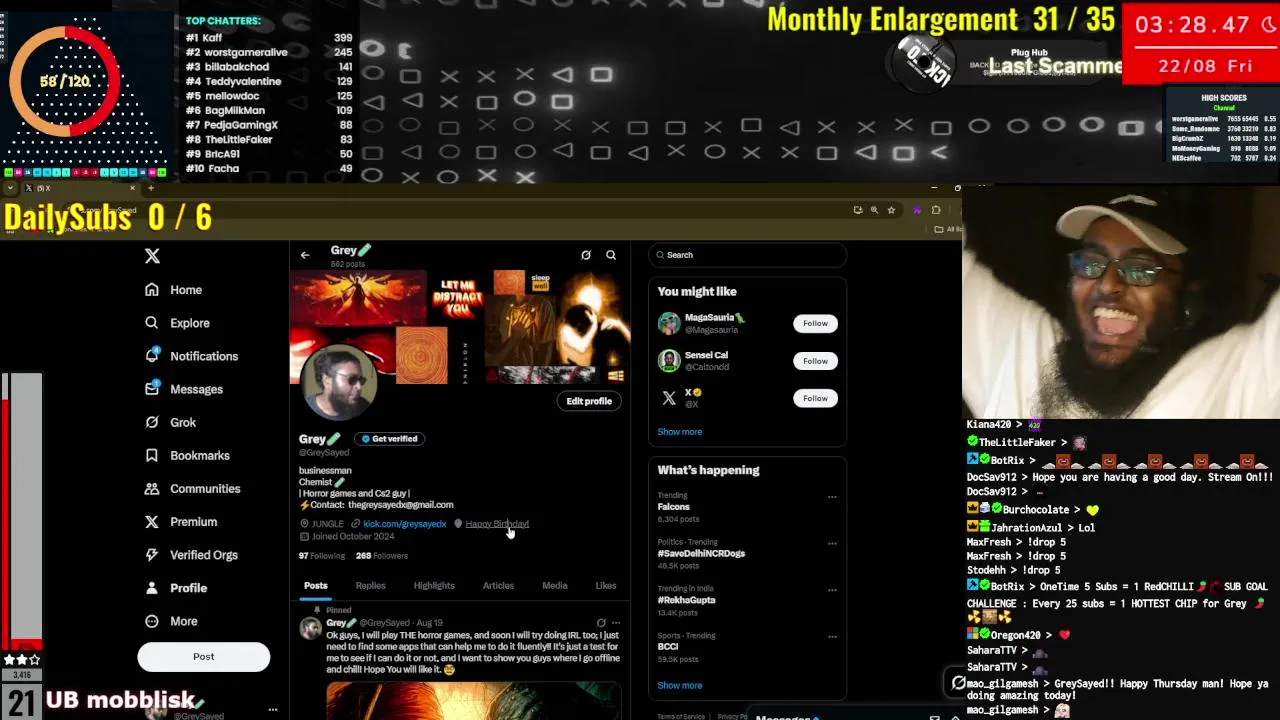The width and height of the screenshot is (1280, 720).
Task: Click the Edit profile button
Action: point(589,401)
